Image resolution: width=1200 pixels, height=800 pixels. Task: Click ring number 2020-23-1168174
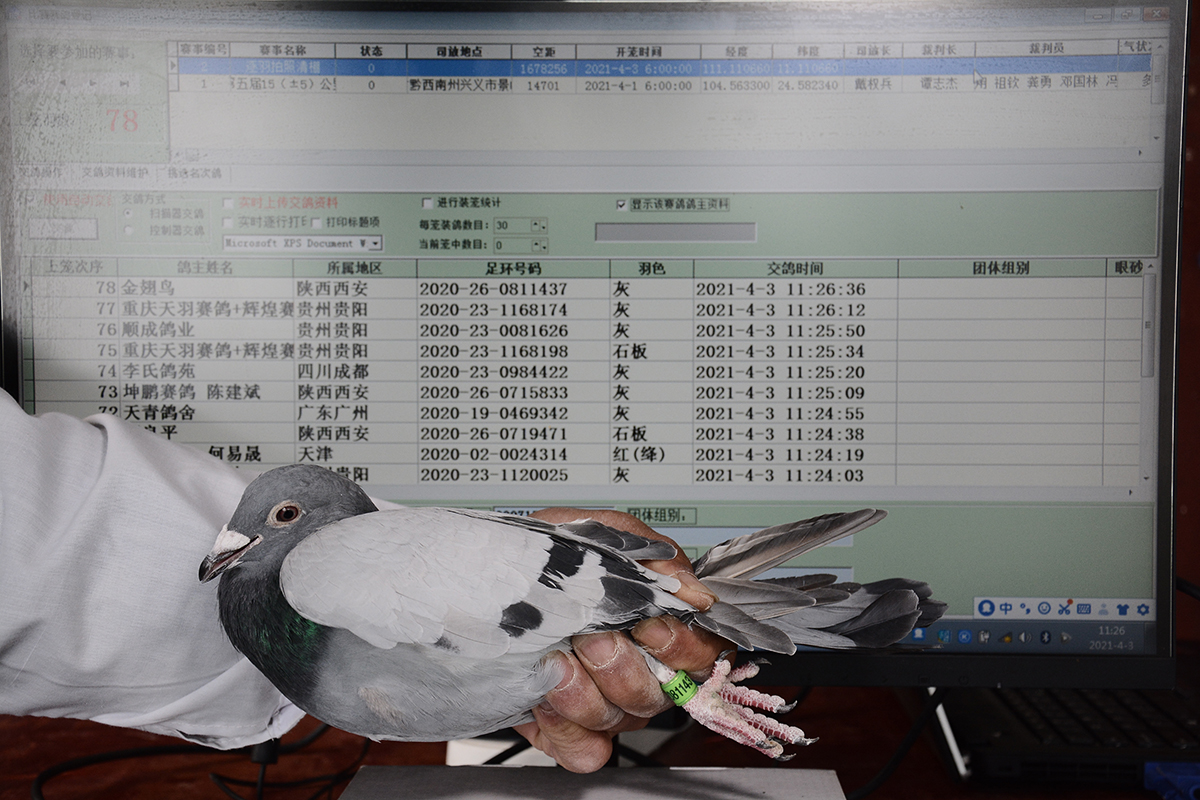(x=493, y=310)
